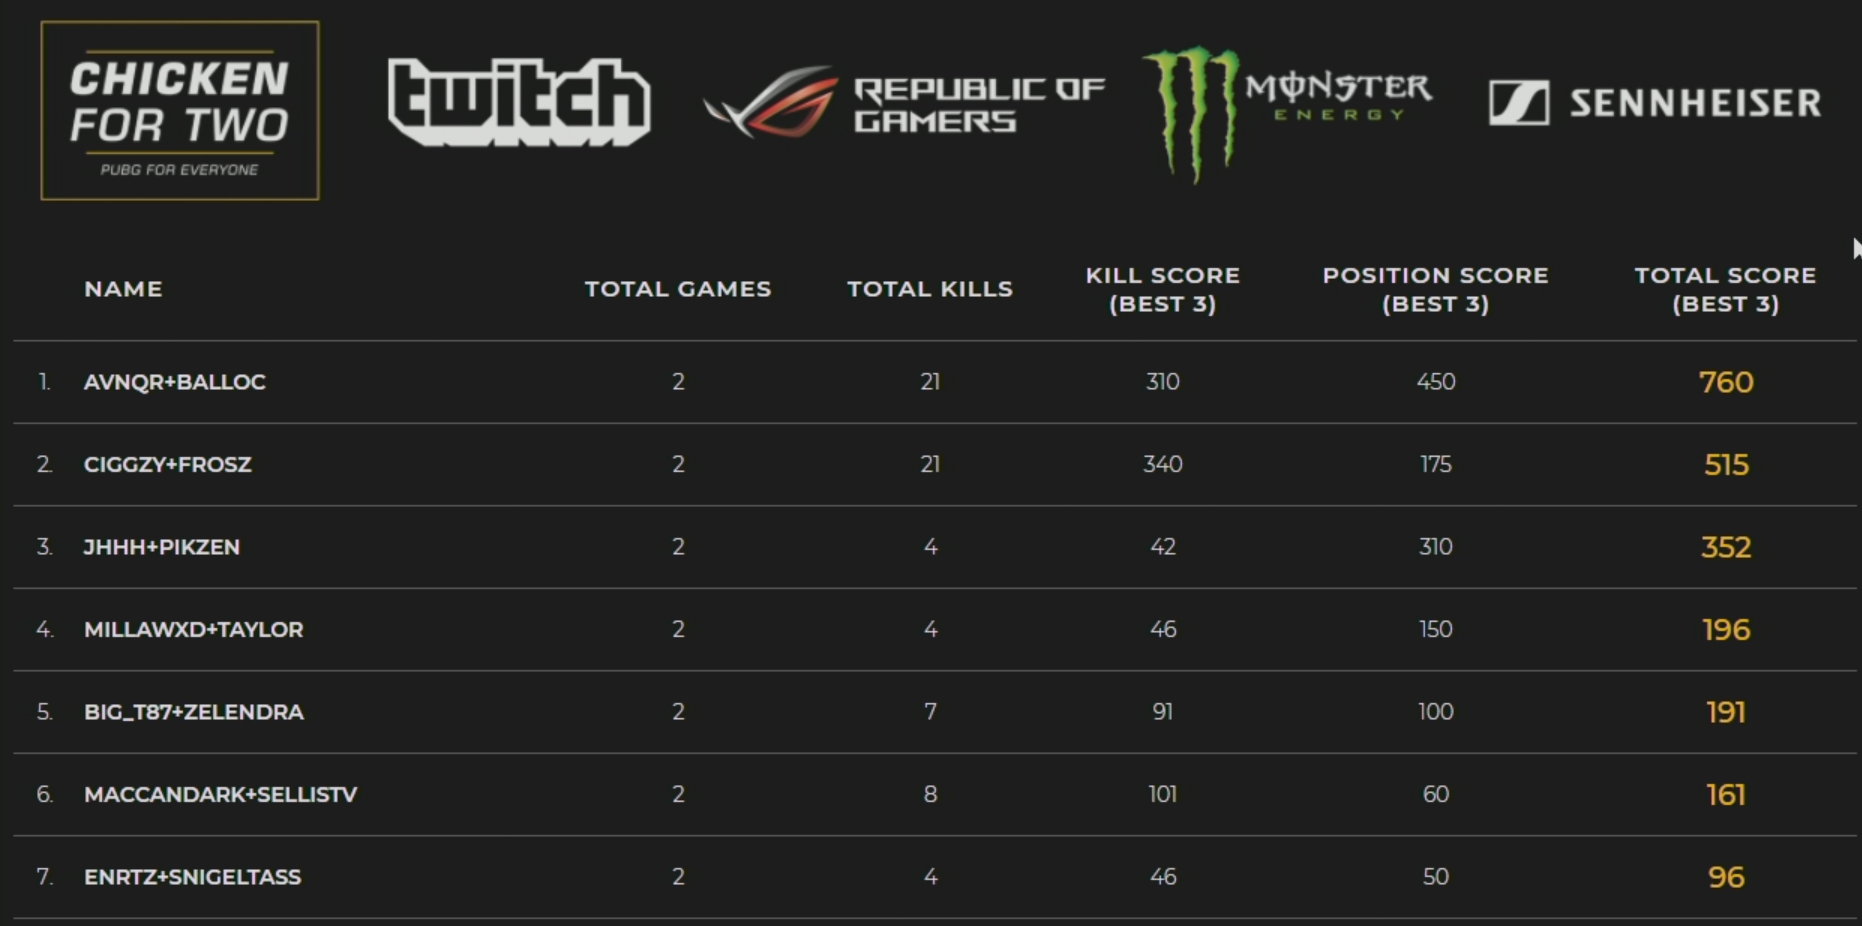Open the MACCANDARK+SELLISTV team row

[935, 795]
